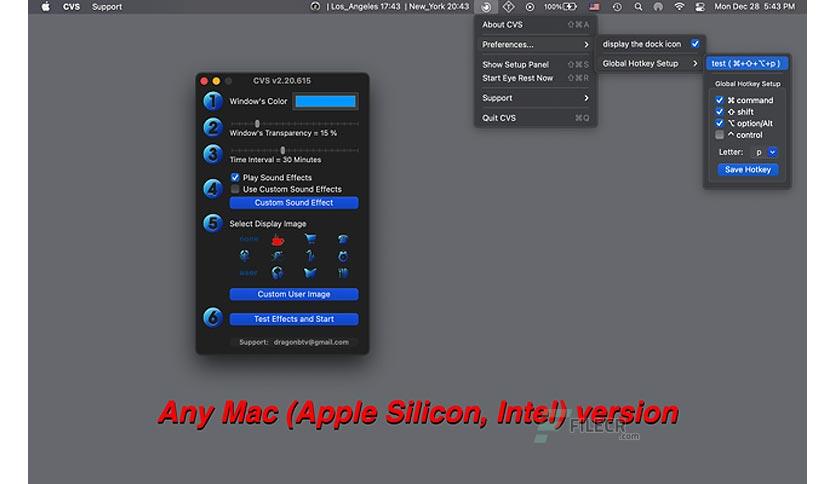
Task: Open the CVS application menu in menu bar
Action: (x=71, y=7)
